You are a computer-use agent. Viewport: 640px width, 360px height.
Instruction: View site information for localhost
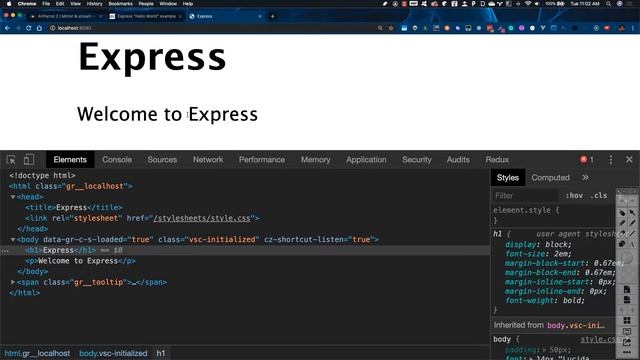(52, 28)
